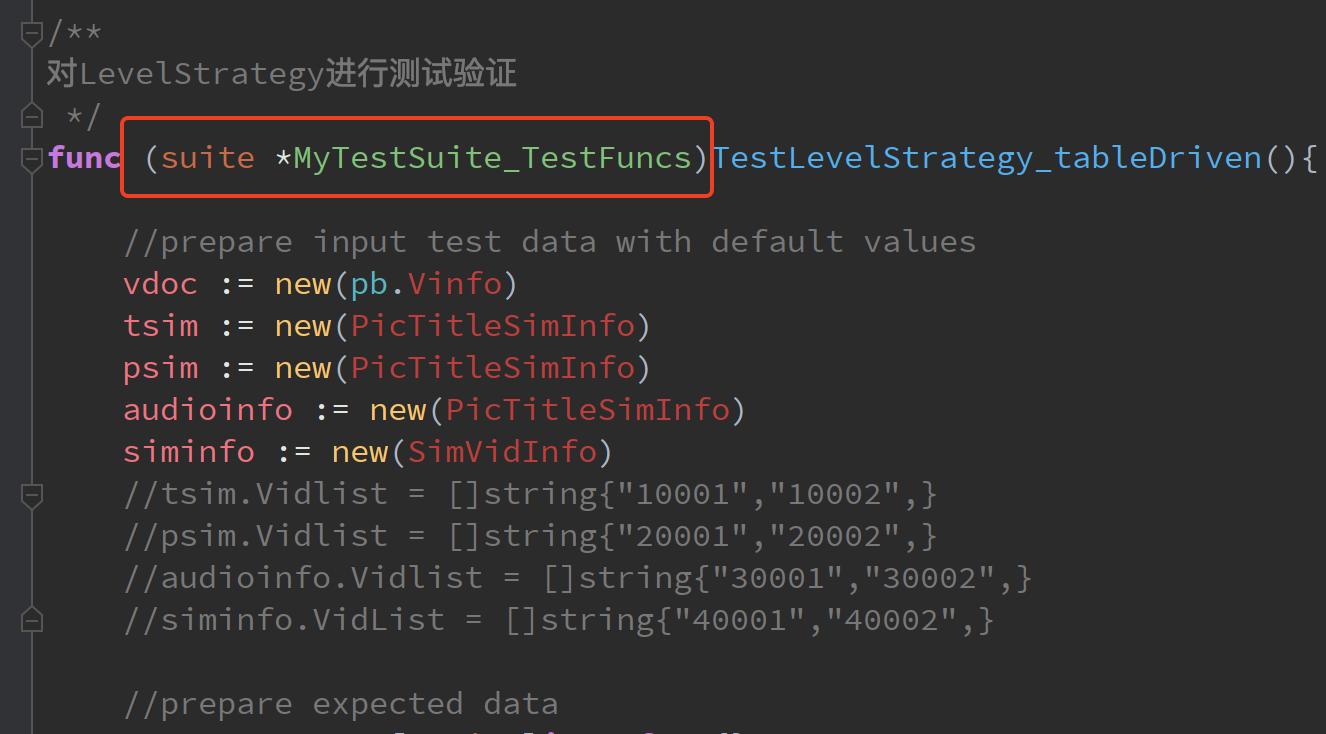1326x734 pixels.
Task: Click the MyTestSuite_TestFuncs receiver type
Action: 492,158
